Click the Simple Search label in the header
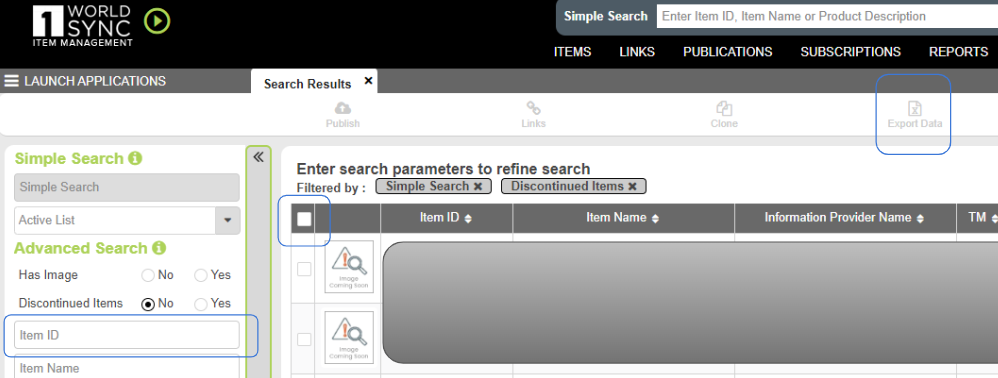998x378 pixels. tap(605, 17)
